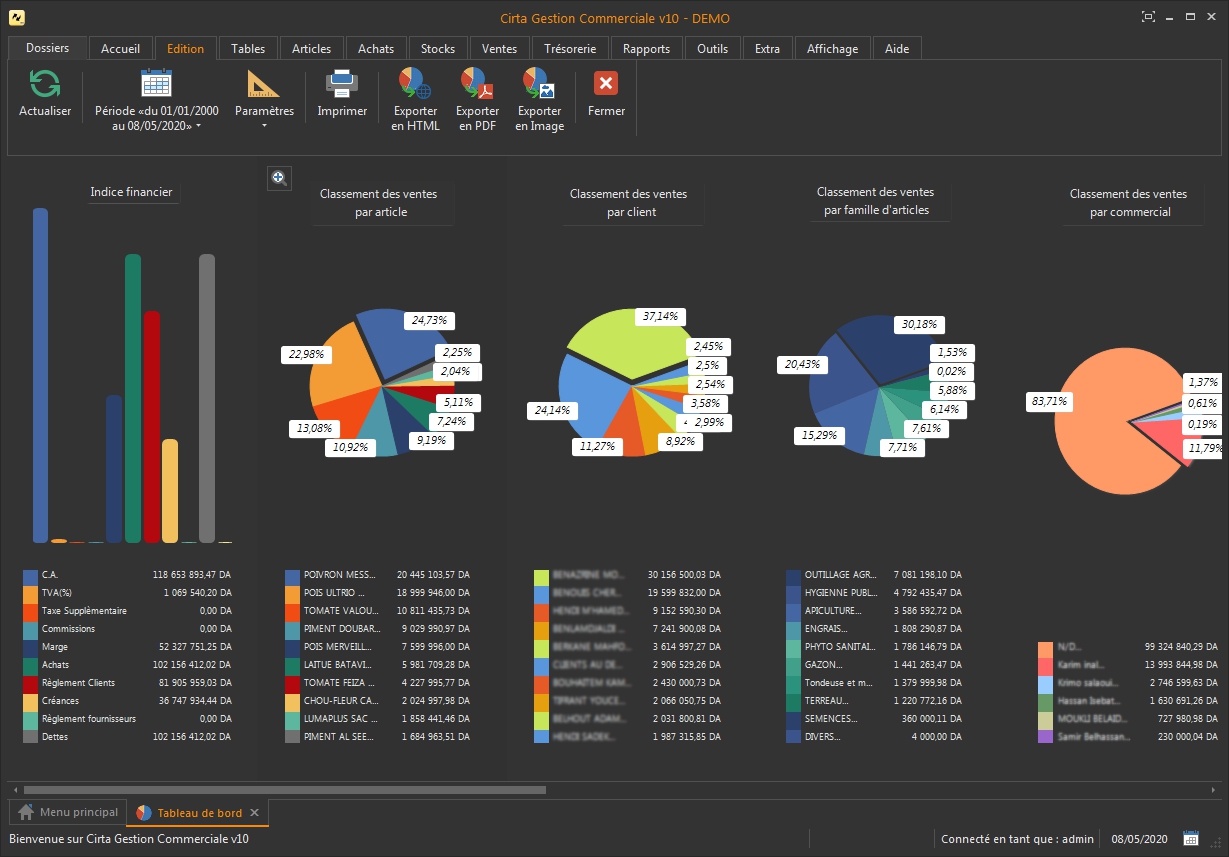Open the calendar icon in the status bar

[1191, 838]
